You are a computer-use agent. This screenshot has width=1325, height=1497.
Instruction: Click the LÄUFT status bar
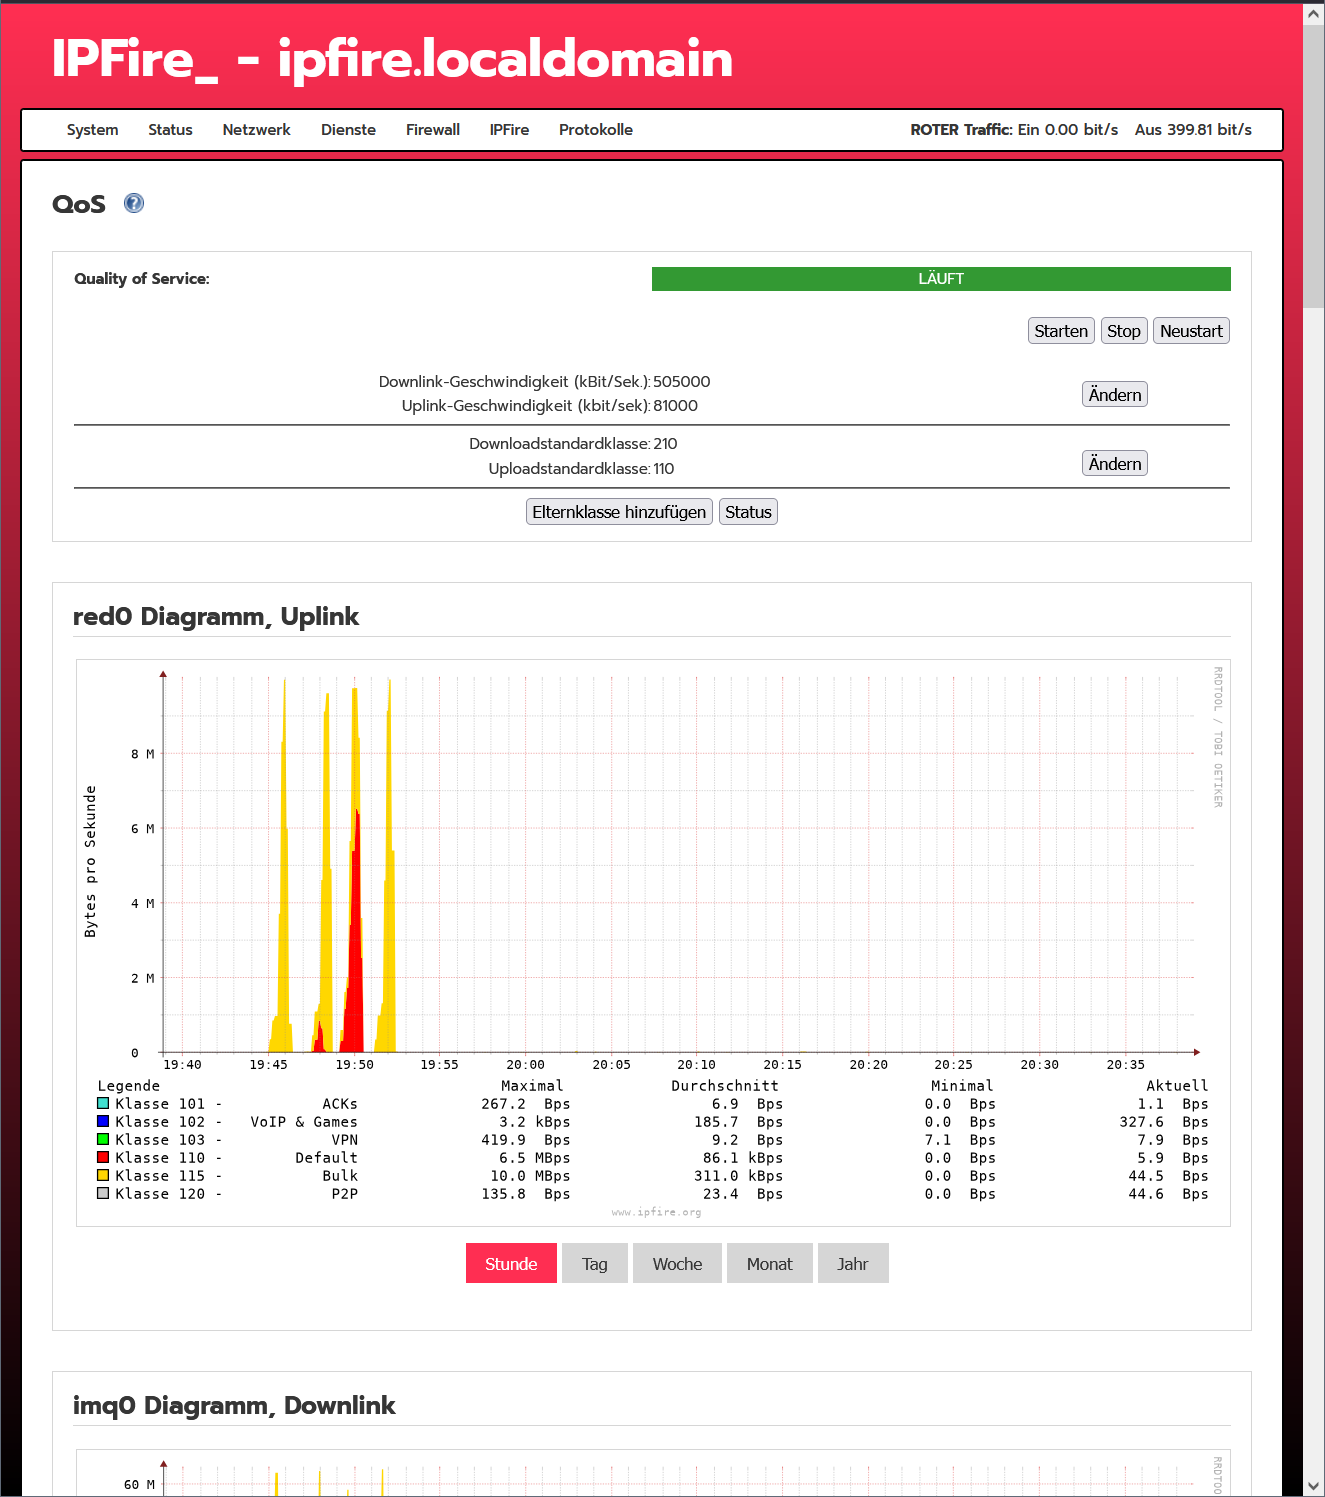(941, 279)
